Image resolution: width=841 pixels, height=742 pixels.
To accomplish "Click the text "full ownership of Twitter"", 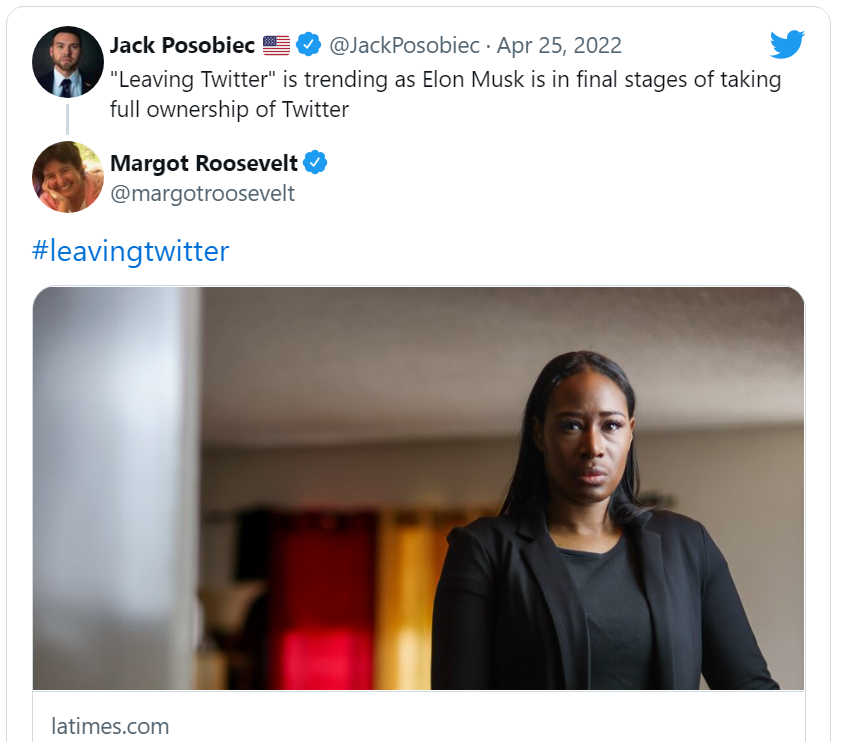I will point(229,109).
